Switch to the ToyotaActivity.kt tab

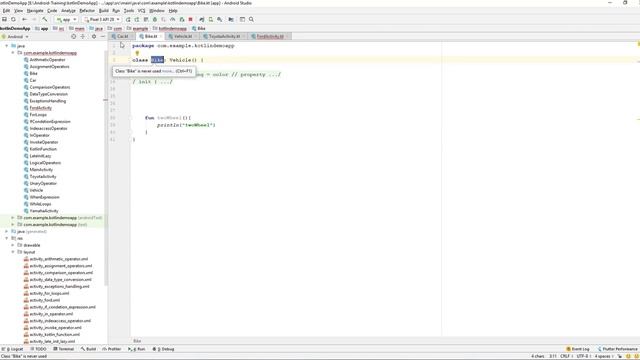[x=224, y=36]
